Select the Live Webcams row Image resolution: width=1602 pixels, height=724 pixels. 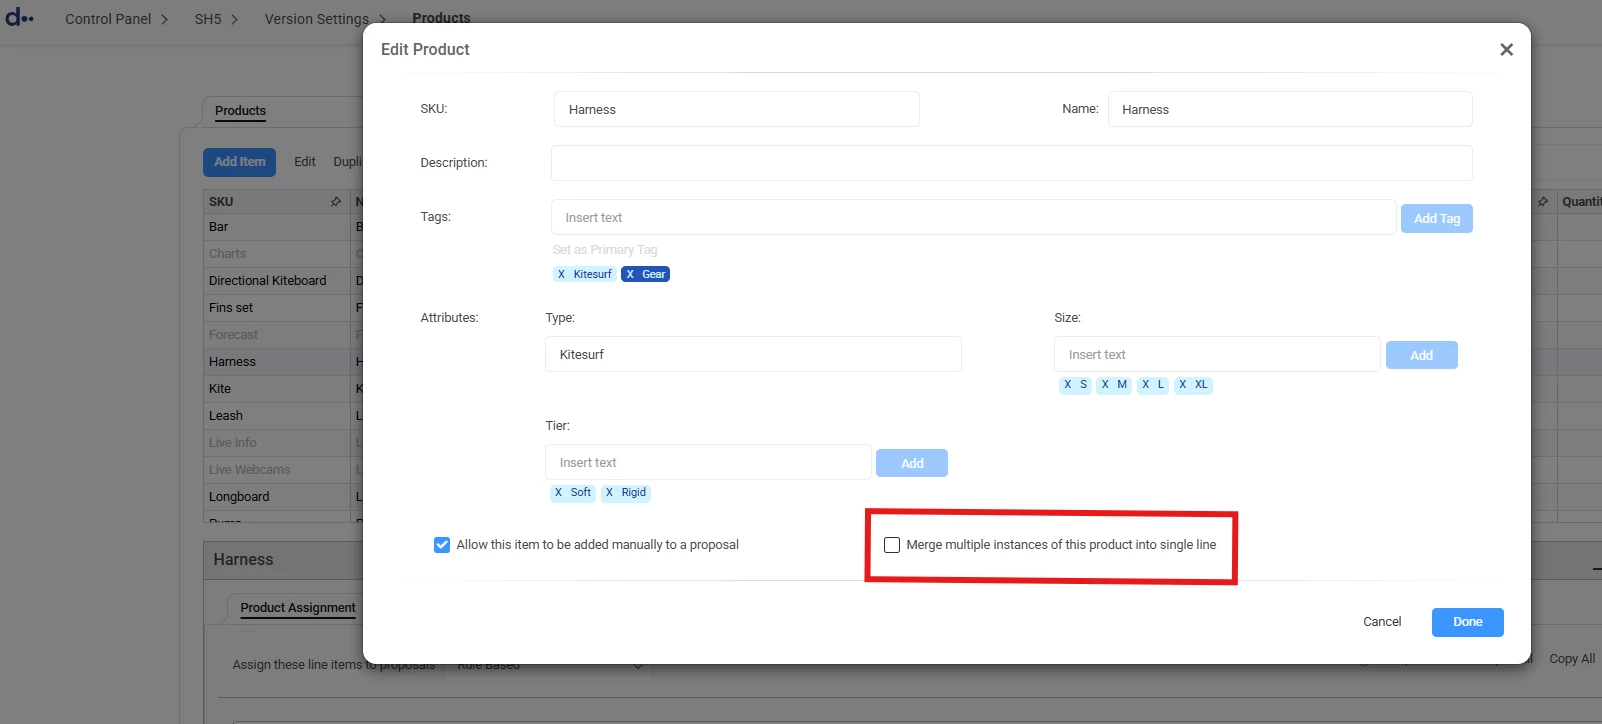click(x=277, y=470)
